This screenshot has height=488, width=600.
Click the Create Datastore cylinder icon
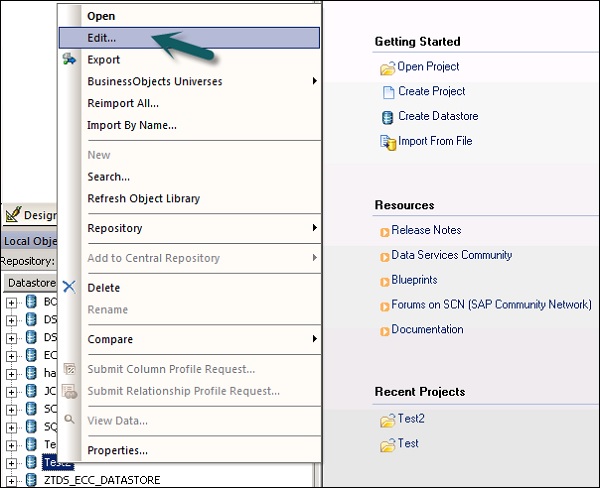388,117
